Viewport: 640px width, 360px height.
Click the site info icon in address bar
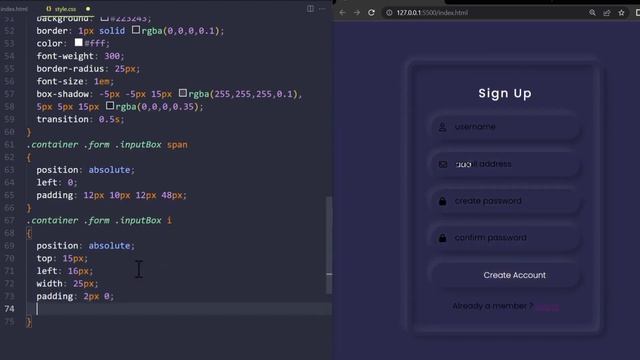point(389,13)
